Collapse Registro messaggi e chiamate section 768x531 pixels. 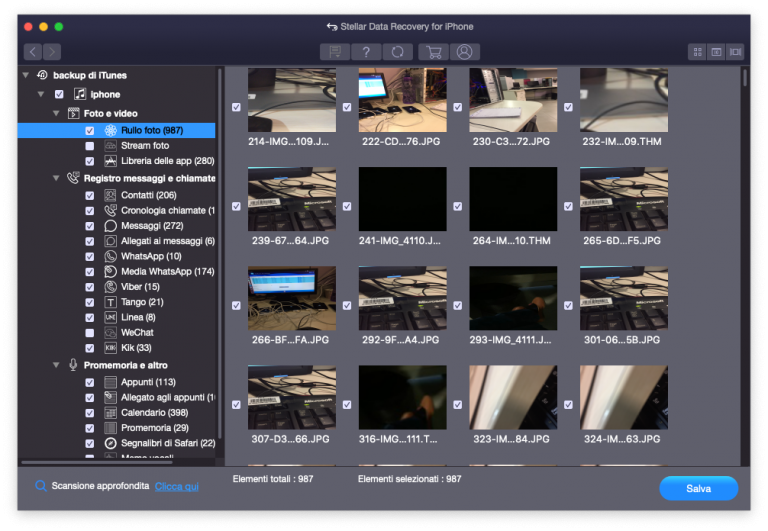pos(56,178)
